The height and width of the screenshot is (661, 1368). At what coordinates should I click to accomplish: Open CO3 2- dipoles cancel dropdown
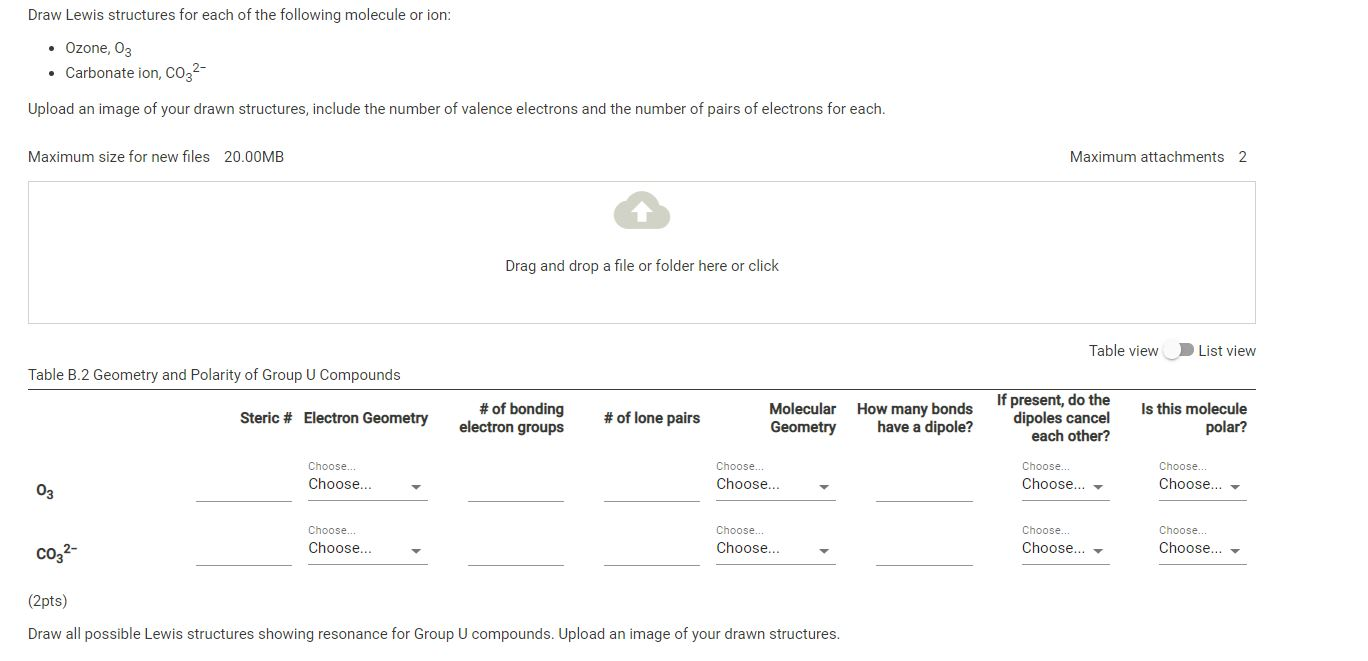point(1065,548)
